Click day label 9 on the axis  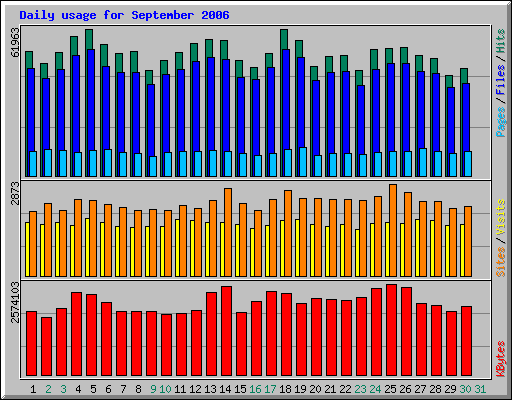(x=153, y=389)
